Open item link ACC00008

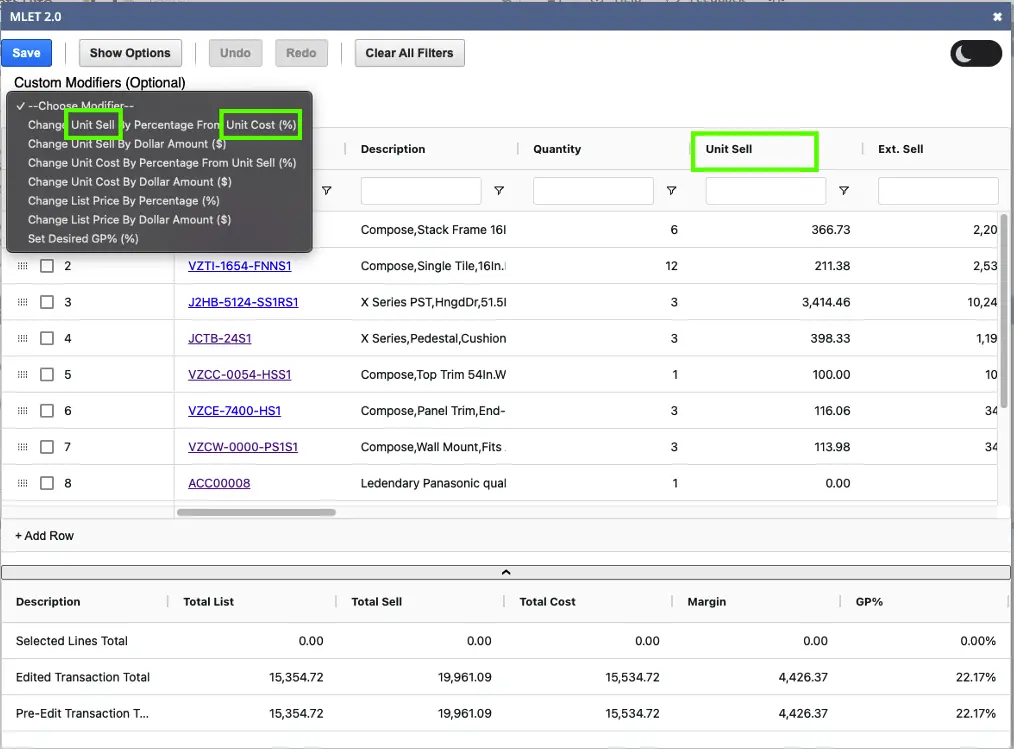click(x=219, y=483)
